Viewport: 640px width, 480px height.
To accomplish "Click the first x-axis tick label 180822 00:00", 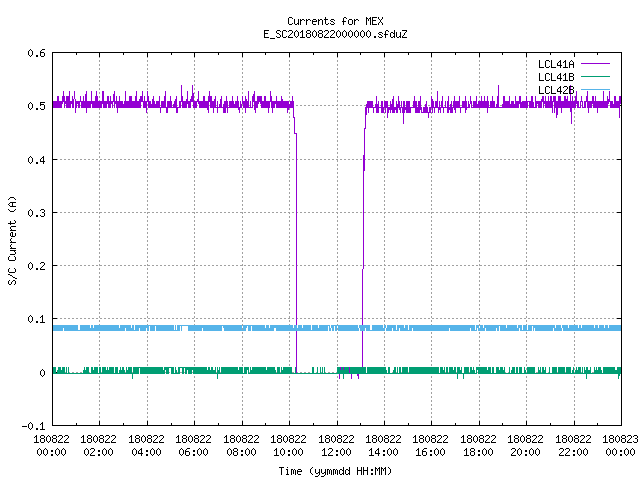I will pos(51,446).
